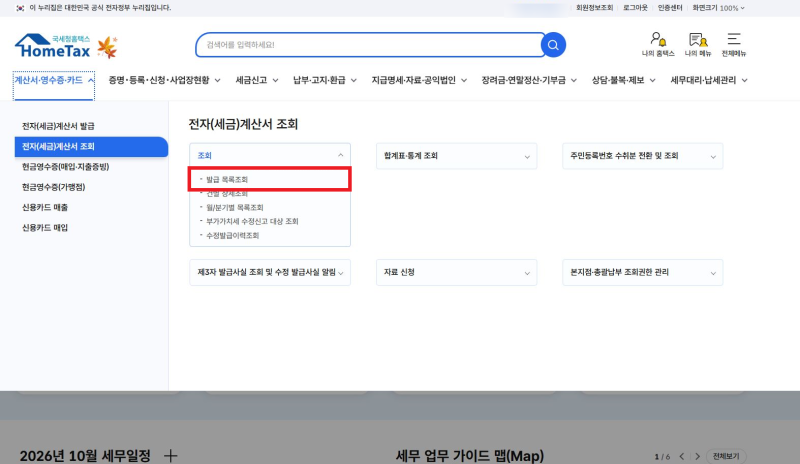800x464 pixels.
Task: Open 인증센터 link
Action: pos(670,8)
